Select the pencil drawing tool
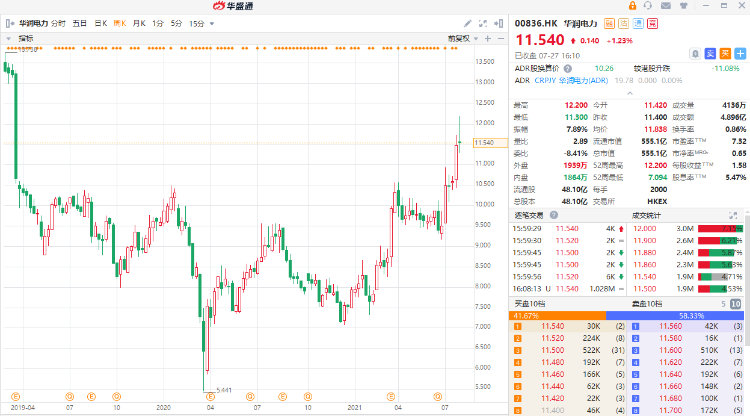The height and width of the screenshot is (416, 750). coord(467,23)
